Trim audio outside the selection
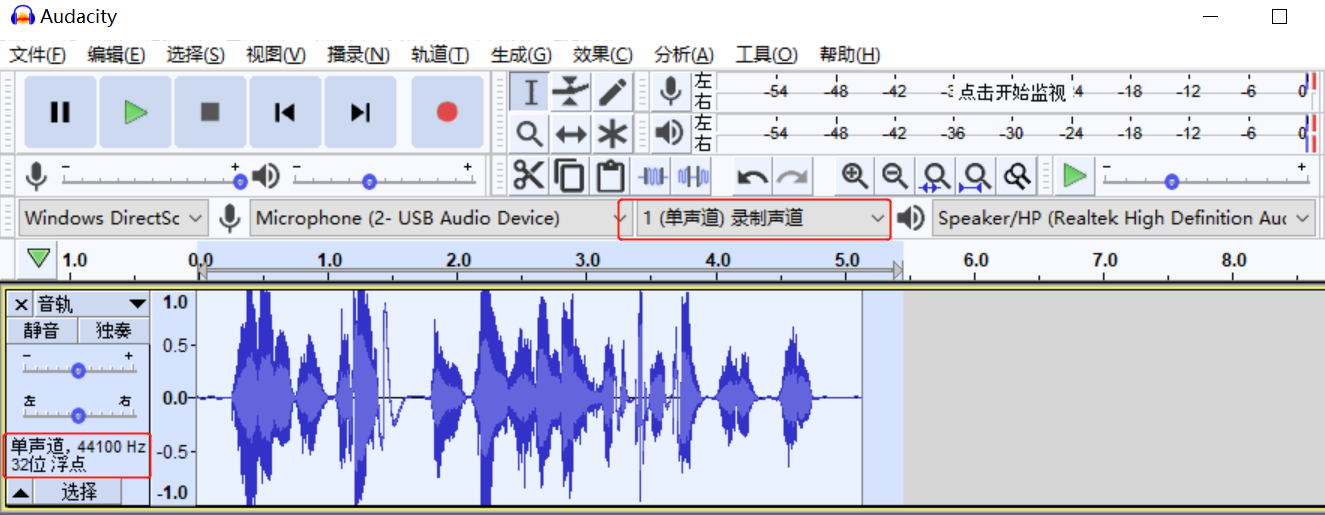Viewport: 1325px width, 515px height. 652,176
